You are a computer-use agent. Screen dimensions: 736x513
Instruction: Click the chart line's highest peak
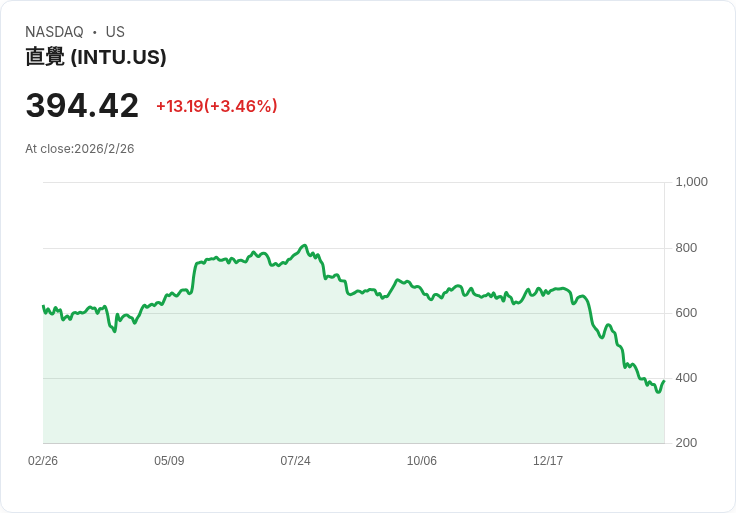[304, 245]
